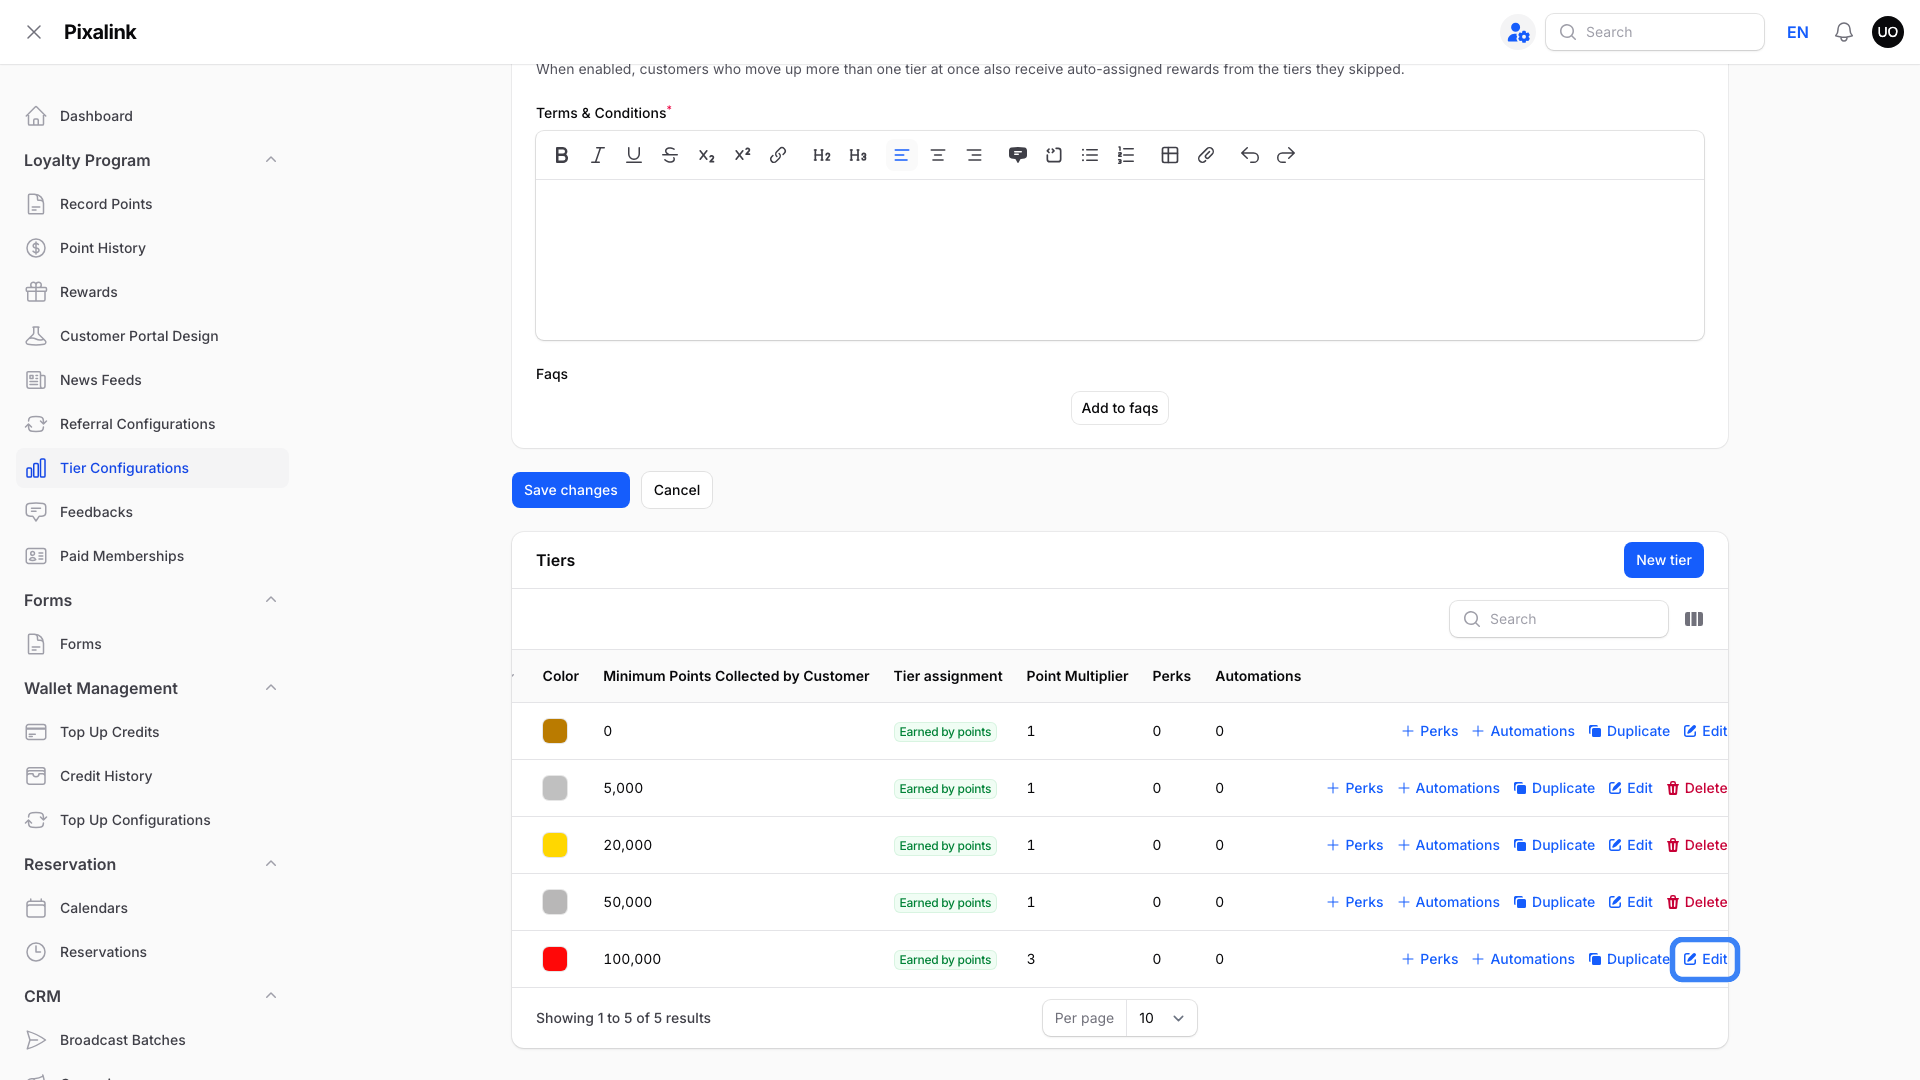Image resolution: width=1920 pixels, height=1080 pixels.
Task: Apply italic formatting in Terms editor
Action: click(x=597, y=155)
